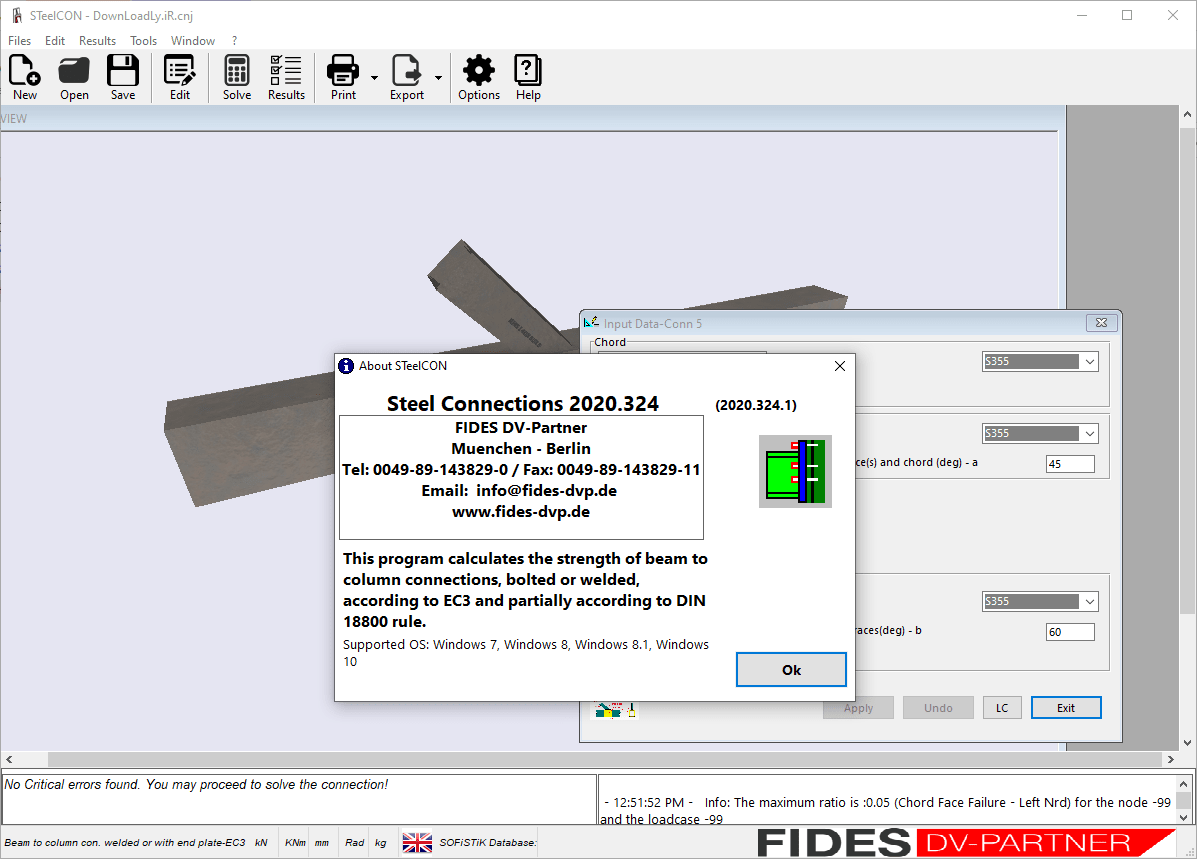This screenshot has width=1197, height=859.
Task: Click the email info@fides-dvp.de text
Action: 546,490
